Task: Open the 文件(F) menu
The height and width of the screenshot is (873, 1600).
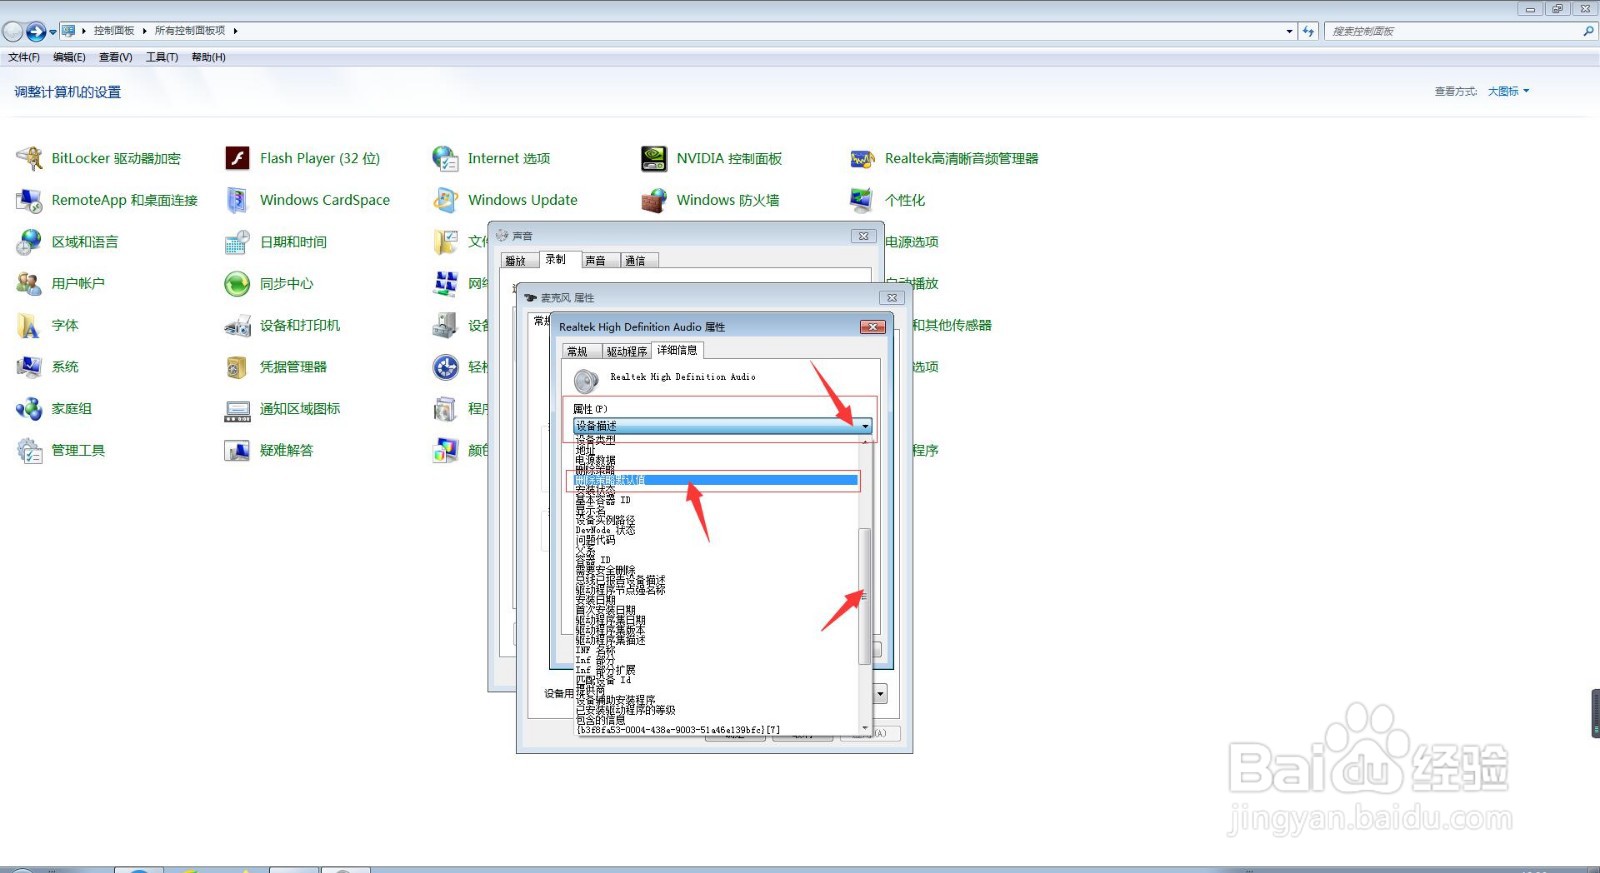Action: pos(24,57)
